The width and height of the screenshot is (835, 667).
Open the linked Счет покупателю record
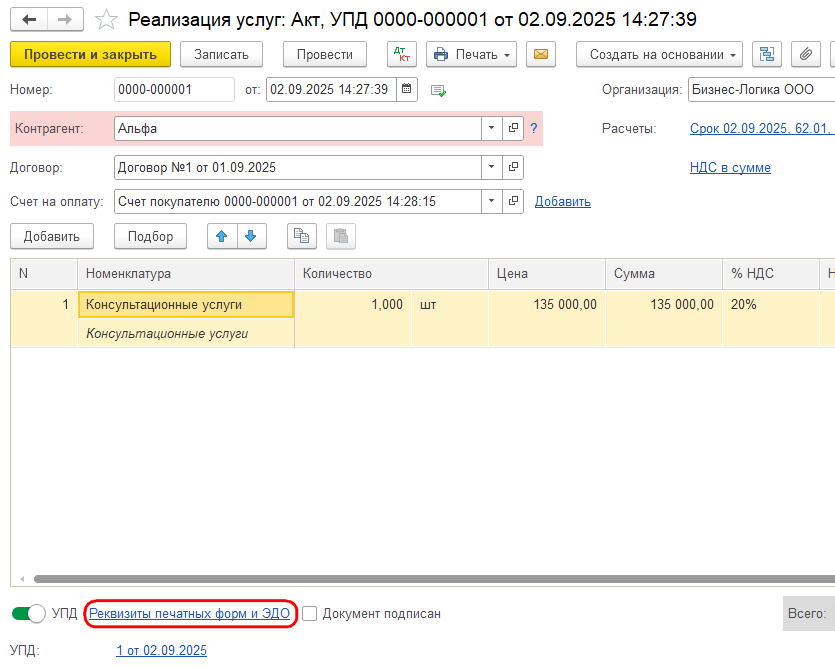[x=513, y=201]
